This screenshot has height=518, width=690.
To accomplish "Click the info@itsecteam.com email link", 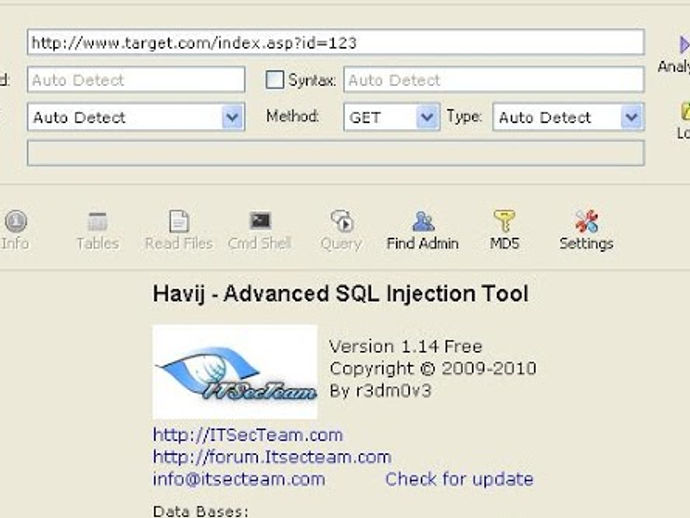I will tap(239, 479).
